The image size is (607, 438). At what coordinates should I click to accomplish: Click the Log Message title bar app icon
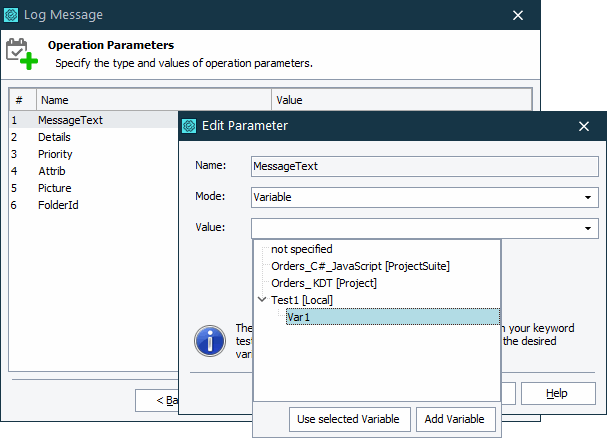13,15
